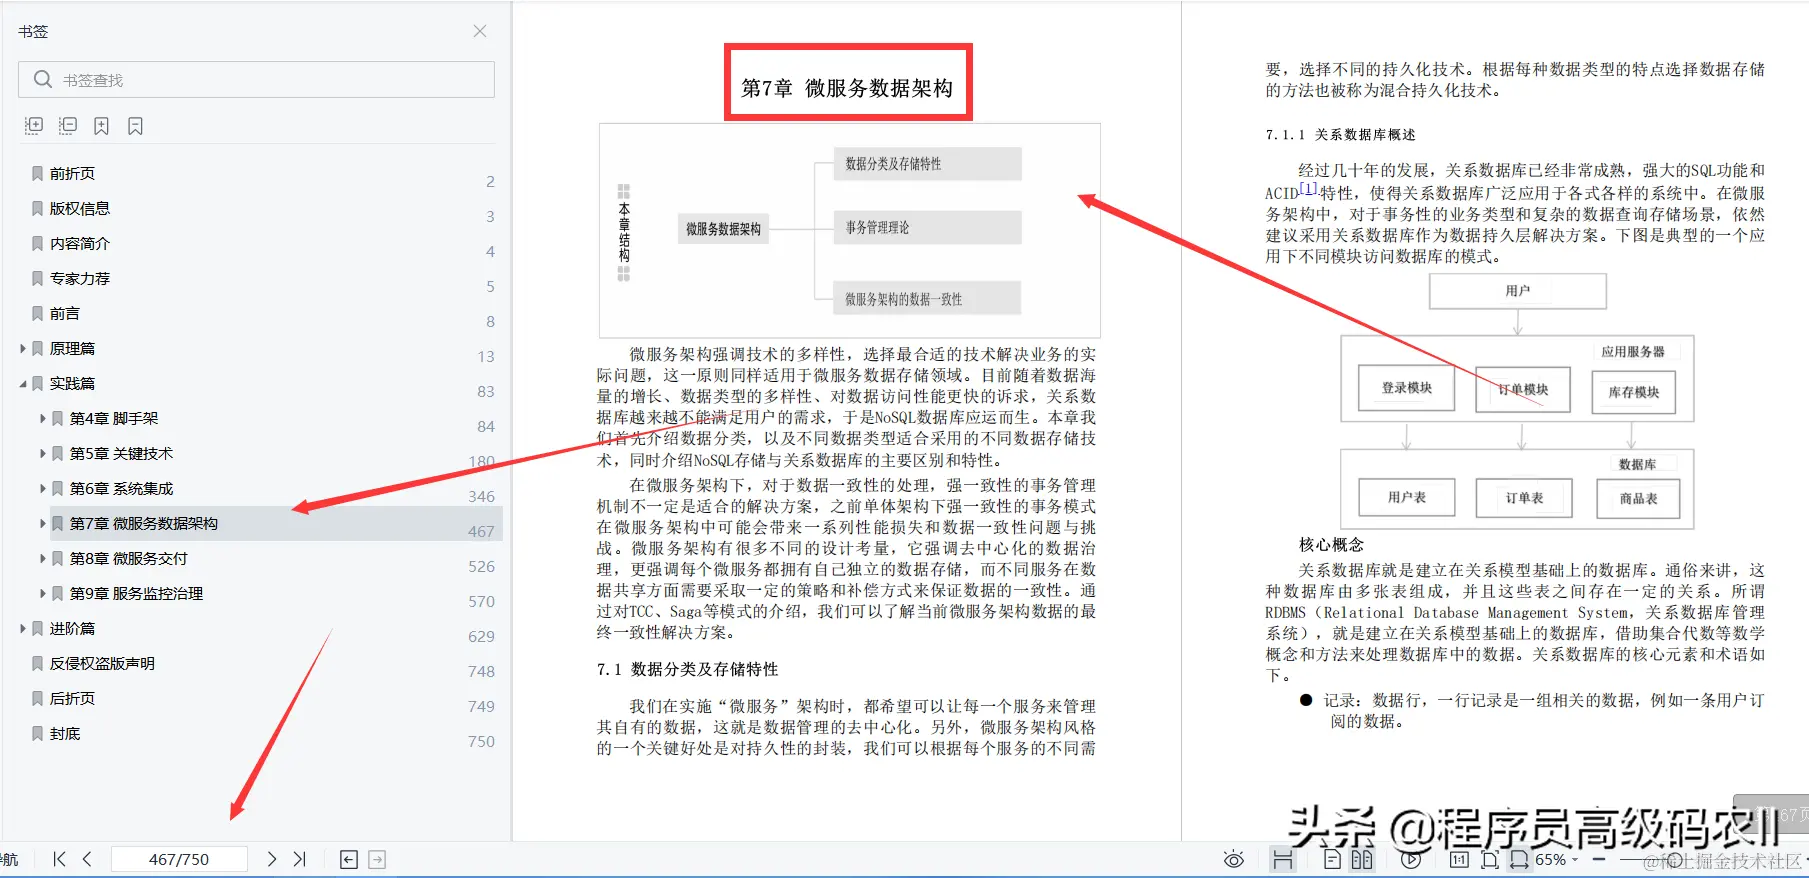Go forward to the next view
1809x878 pixels.
[x=377, y=859]
